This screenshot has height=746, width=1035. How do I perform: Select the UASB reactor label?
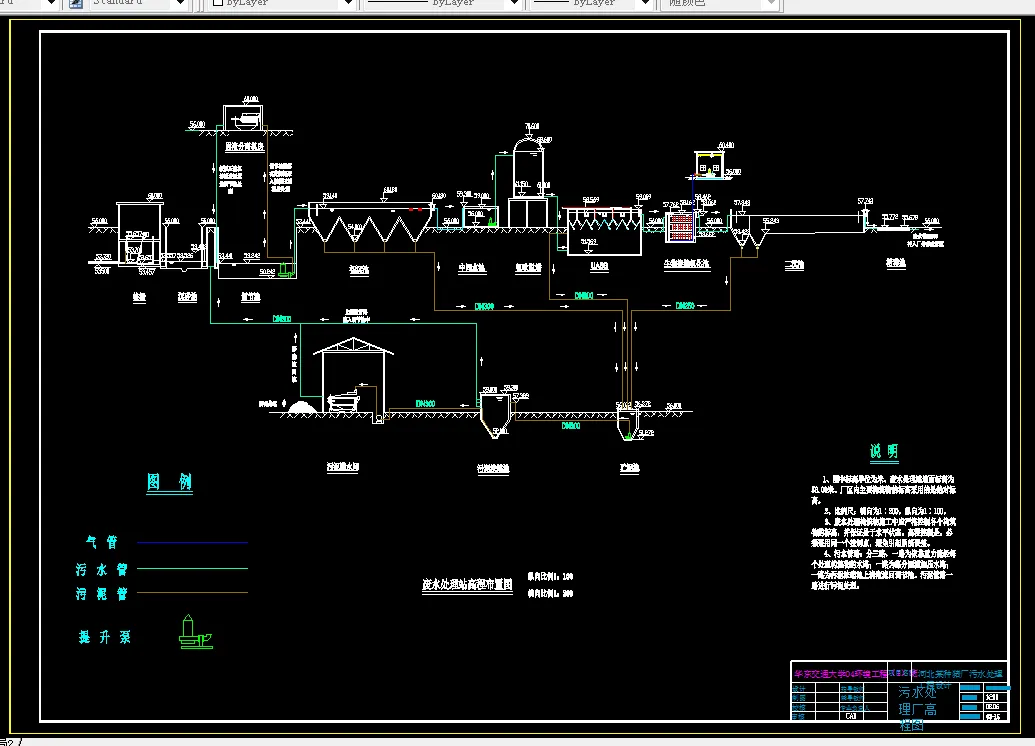tap(599, 266)
